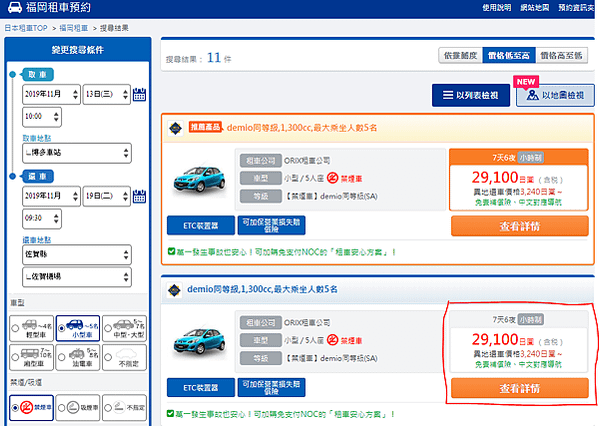Image resolution: width=599 pixels, height=426 pixels.
Task: Sort results by 依推薦度
Action: coord(461,56)
